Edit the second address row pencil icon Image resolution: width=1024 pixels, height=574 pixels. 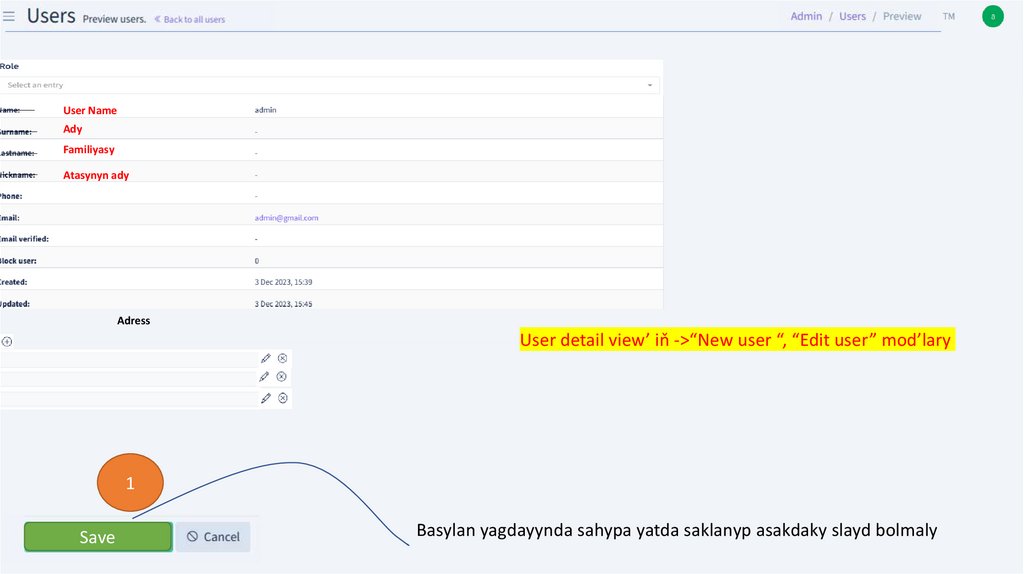pyautogui.click(x=264, y=377)
